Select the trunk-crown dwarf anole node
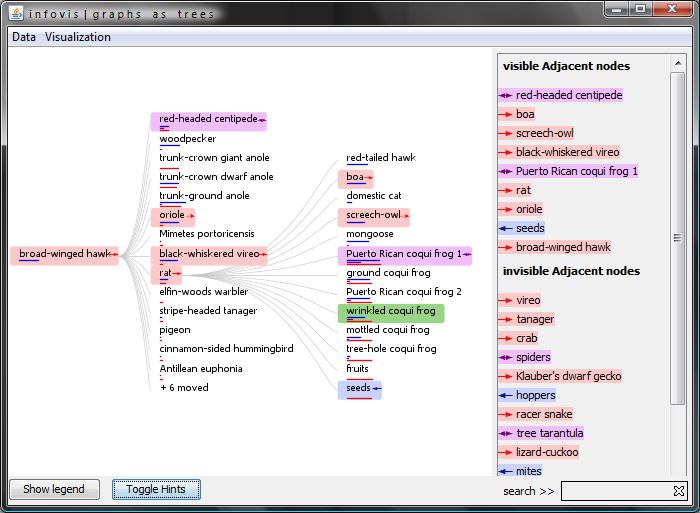The height and width of the screenshot is (513, 700). pyautogui.click(x=216, y=178)
